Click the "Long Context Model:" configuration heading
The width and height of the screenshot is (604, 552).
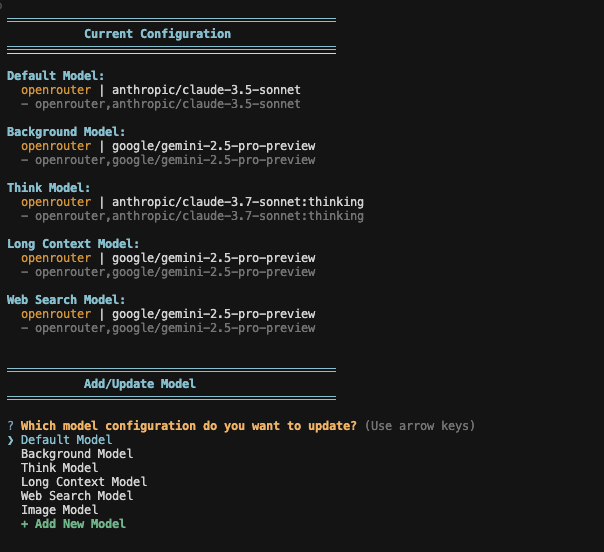73,244
